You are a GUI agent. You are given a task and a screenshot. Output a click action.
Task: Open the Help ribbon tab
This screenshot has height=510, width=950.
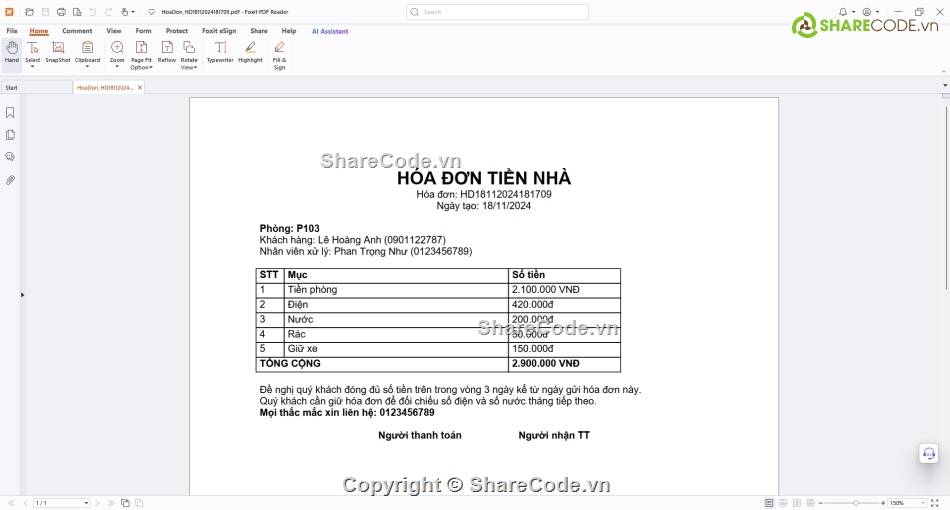point(289,31)
